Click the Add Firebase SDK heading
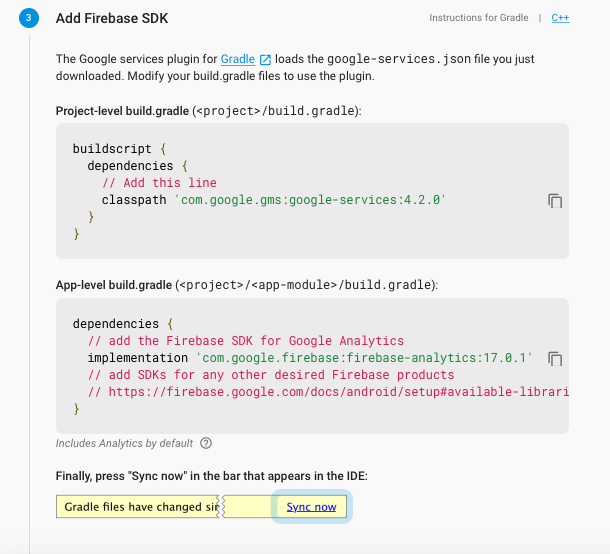 (x=112, y=18)
